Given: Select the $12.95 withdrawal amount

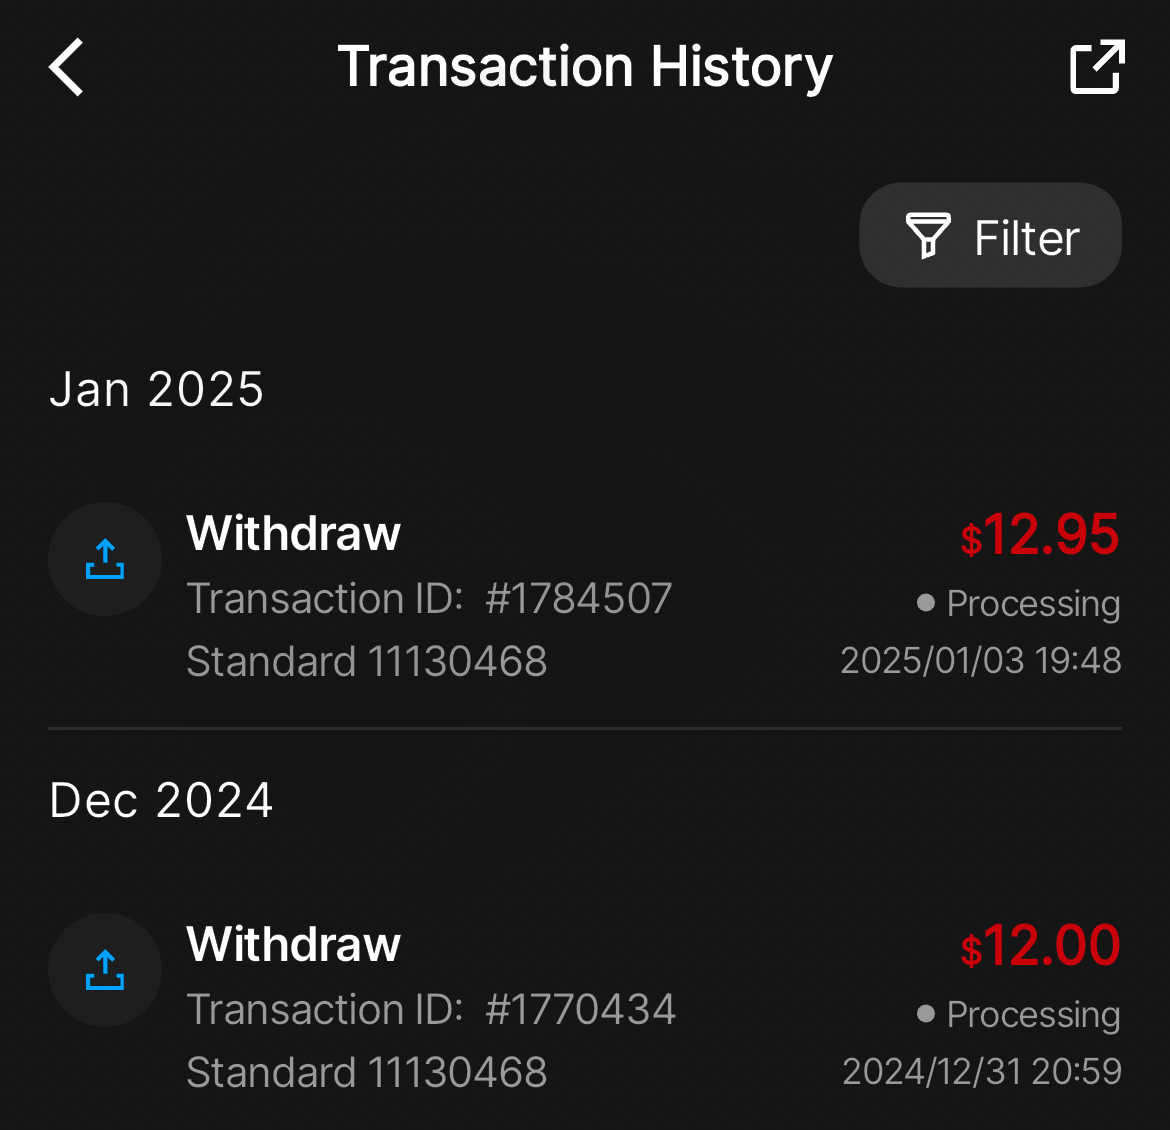Looking at the screenshot, I should click(1040, 535).
